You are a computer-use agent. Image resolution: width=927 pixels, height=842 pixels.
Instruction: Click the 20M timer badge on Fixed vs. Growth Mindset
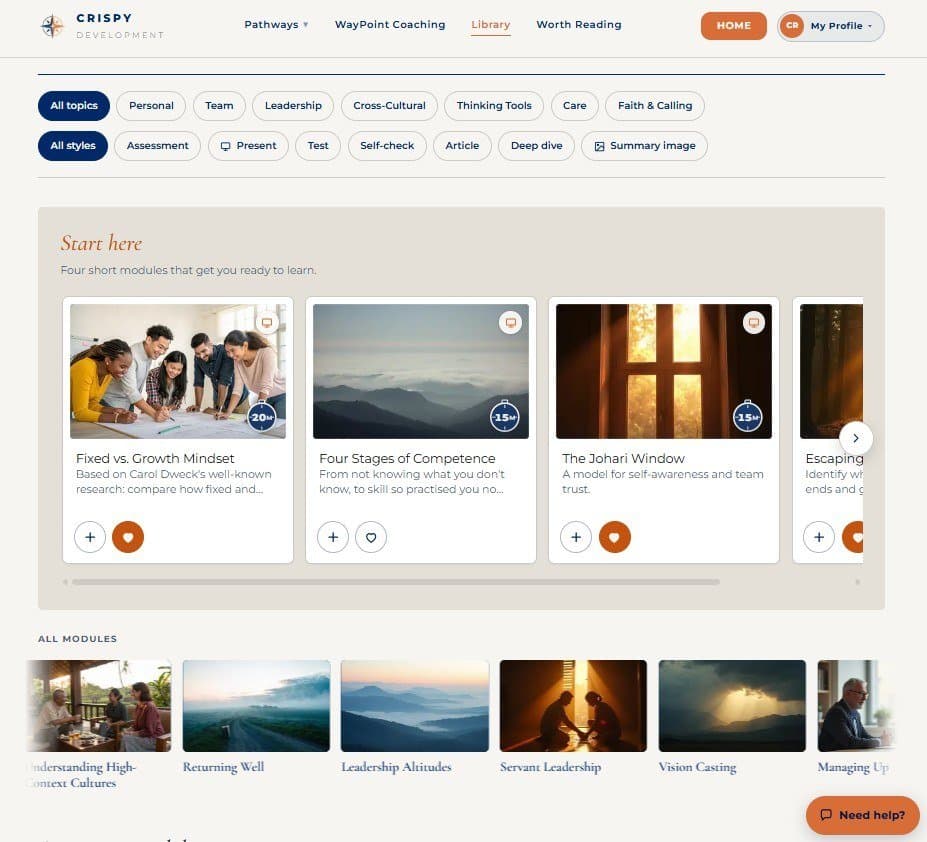(x=261, y=417)
